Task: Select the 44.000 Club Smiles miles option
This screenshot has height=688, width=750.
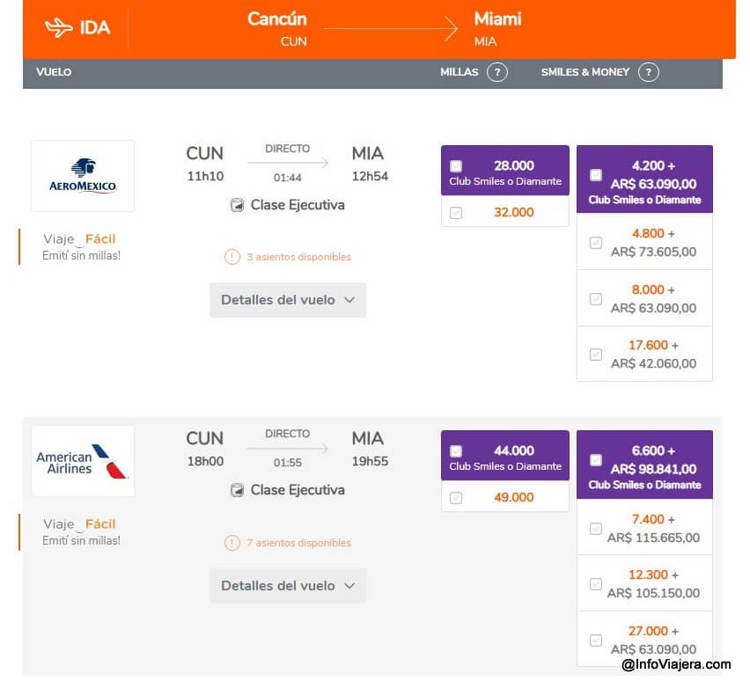Action: click(456, 451)
